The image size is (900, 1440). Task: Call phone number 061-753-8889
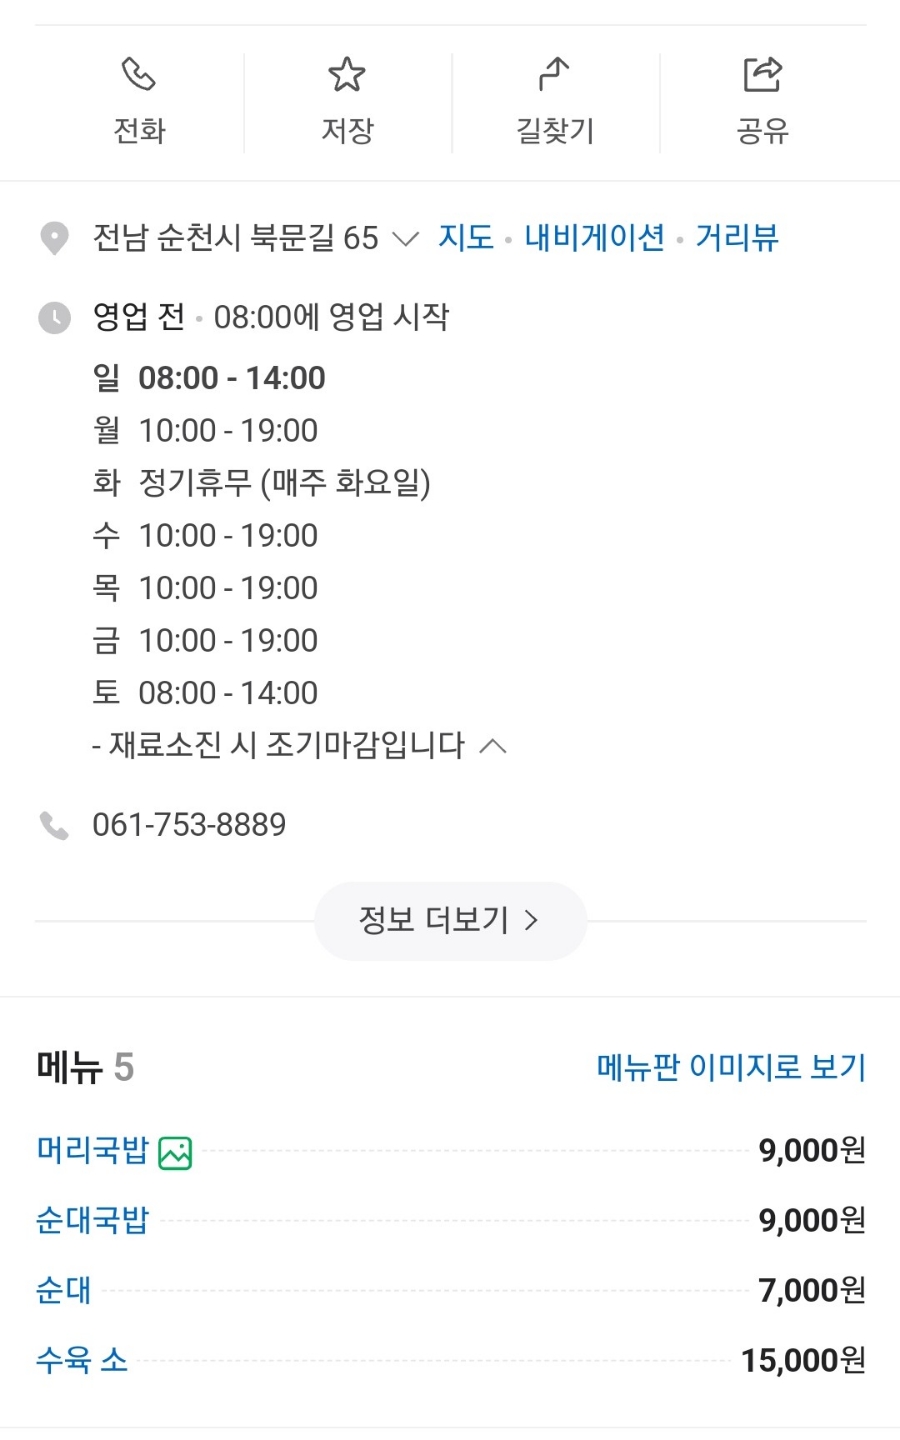tap(189, 825)
